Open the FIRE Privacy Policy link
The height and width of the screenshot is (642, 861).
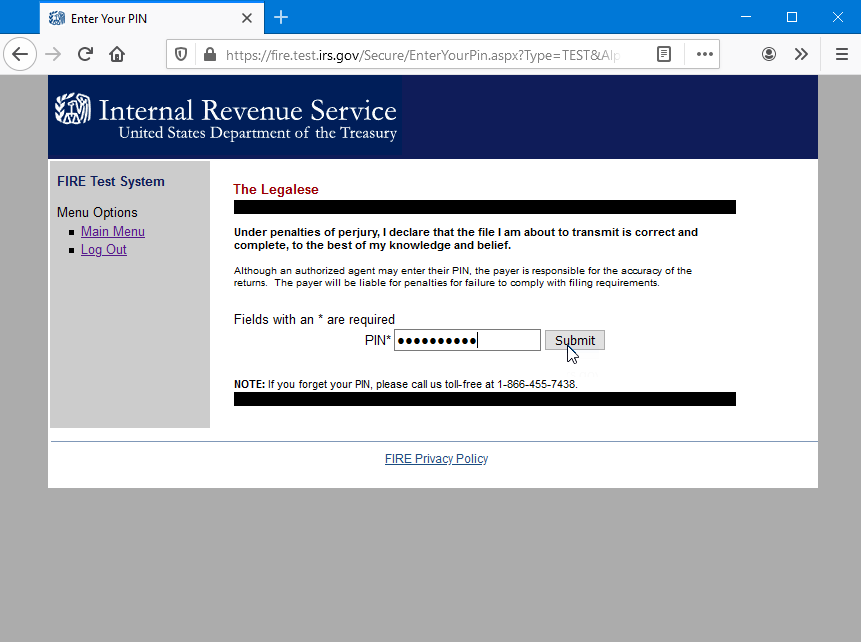tap(436, 459)
